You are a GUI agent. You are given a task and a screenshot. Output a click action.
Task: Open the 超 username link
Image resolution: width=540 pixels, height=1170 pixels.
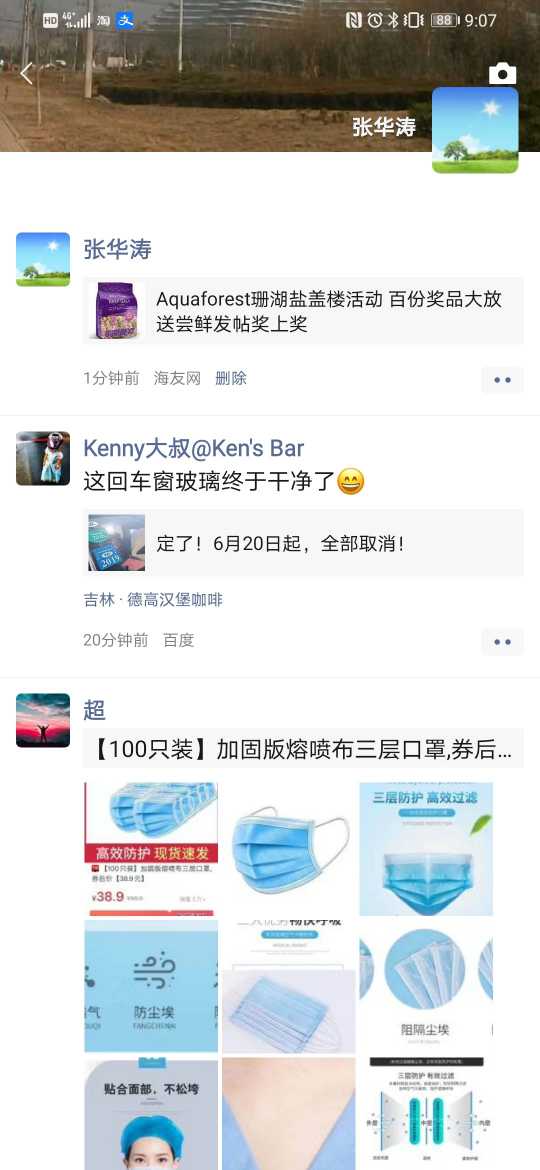[94, 710]
